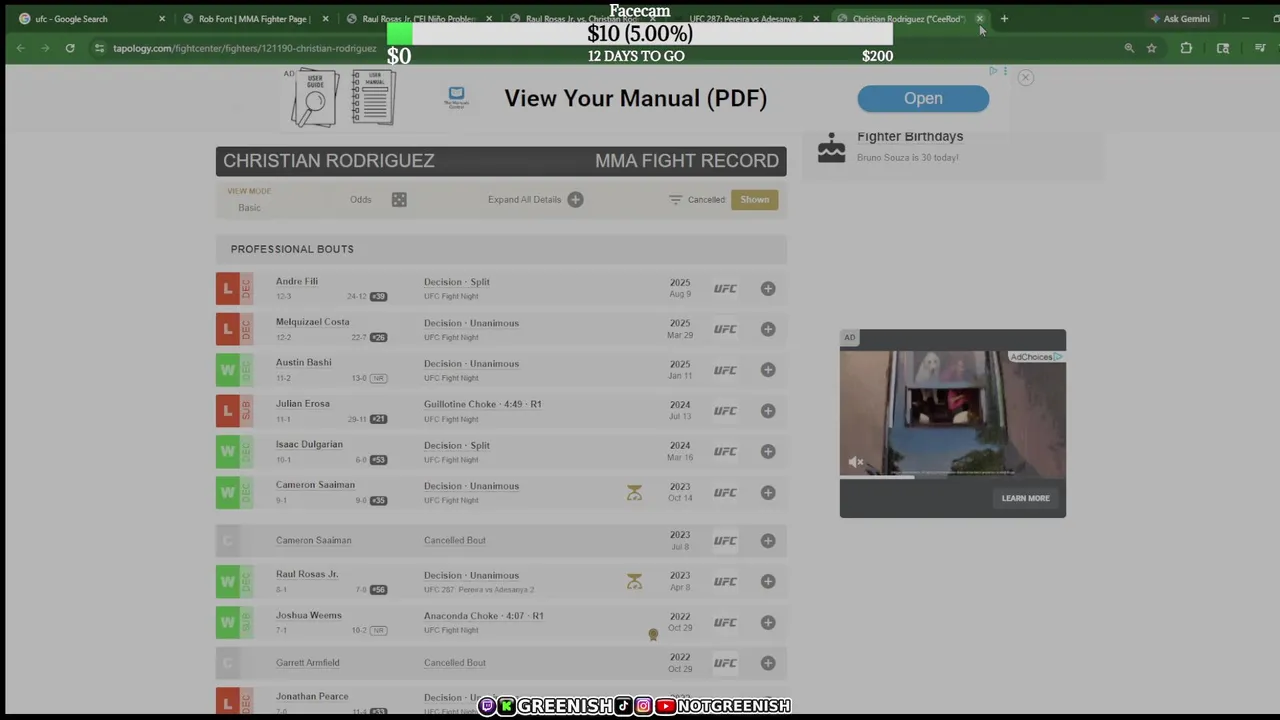Click the Open button on manual ad
The width and height of the screenshot is (1280, 720).
tap(923, 99)
